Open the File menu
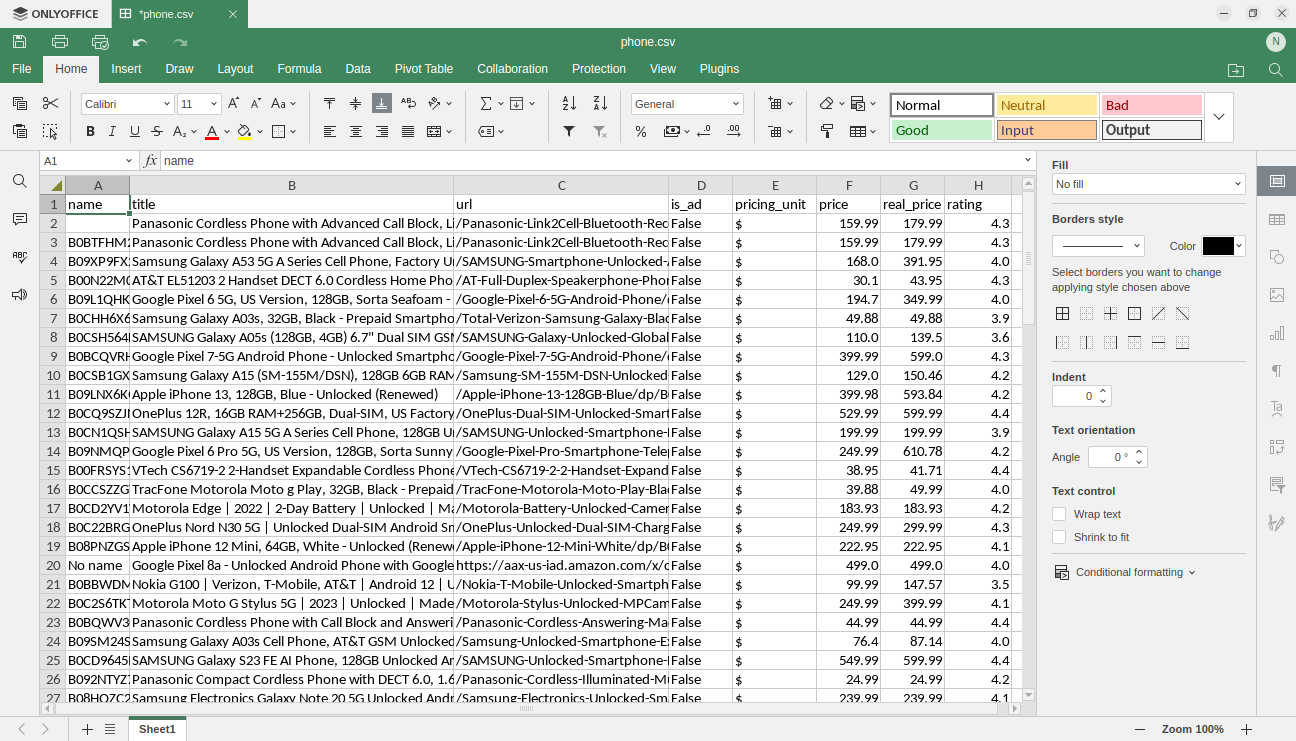The height and width of the screenshot is (741, 1296). 21,69
